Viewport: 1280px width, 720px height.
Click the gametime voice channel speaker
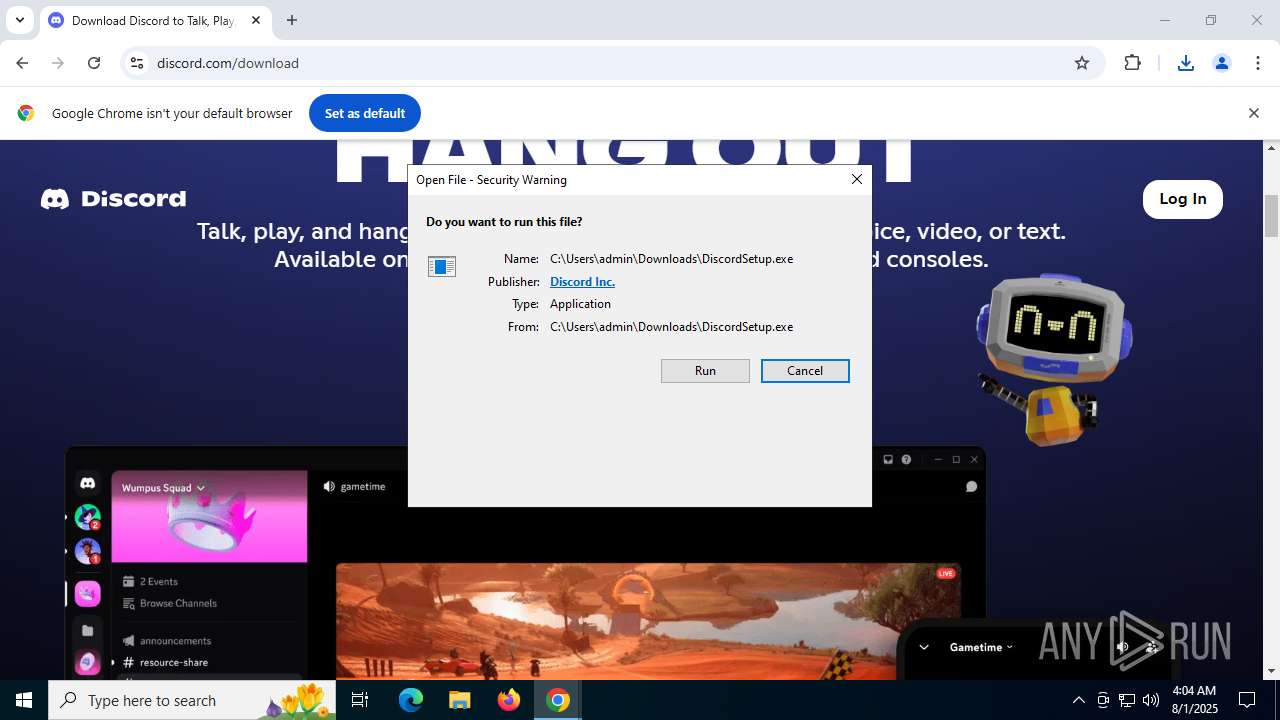coord(329,487)
